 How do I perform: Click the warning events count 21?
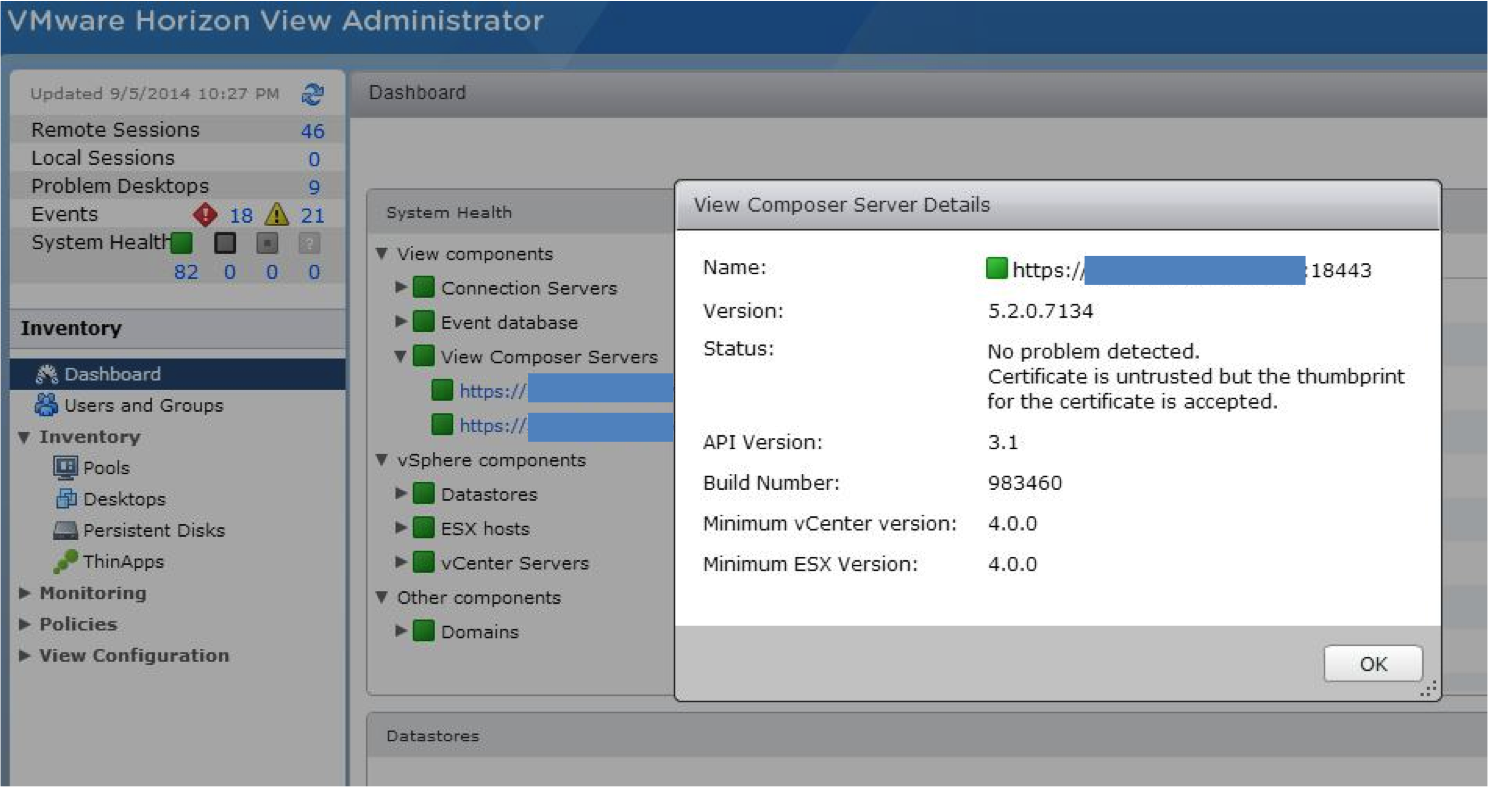312,215
